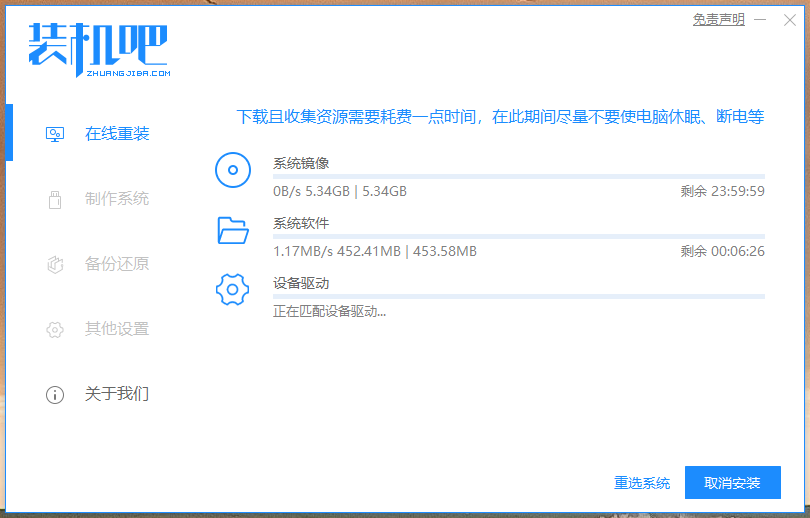Click the info icon beside 关于我们
The width and height of the screenshot is (810, 518).
pos(56,395)
